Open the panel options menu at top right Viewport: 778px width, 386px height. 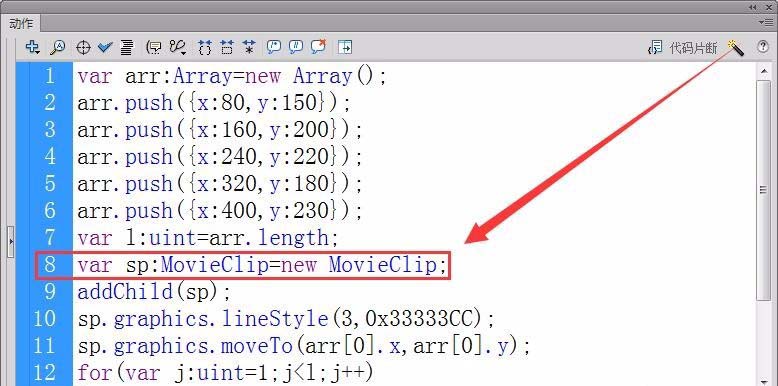(765, 22)
